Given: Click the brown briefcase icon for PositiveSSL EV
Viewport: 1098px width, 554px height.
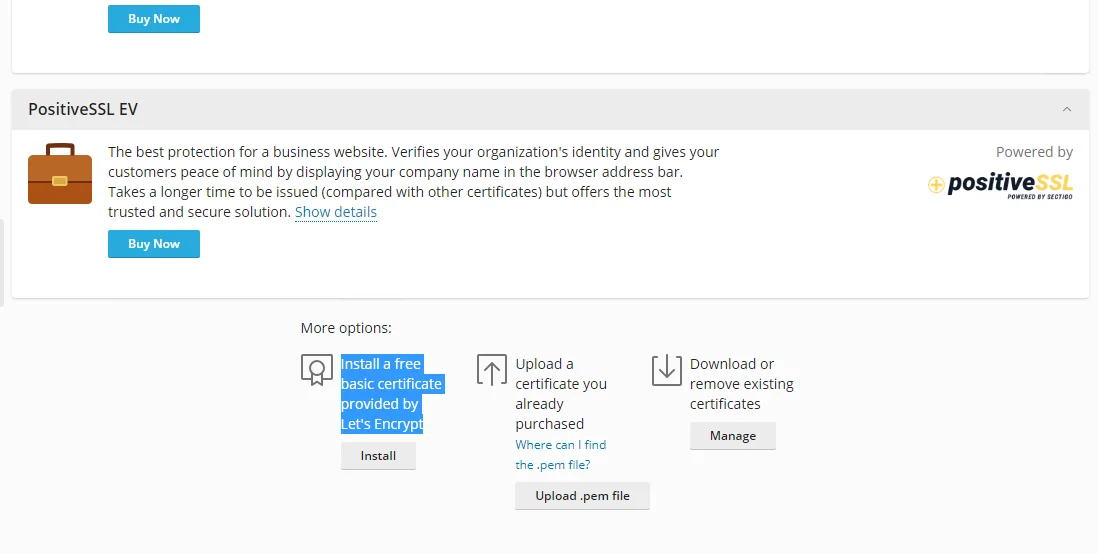Looking at the screenshot, I should [x=60, y=174].
